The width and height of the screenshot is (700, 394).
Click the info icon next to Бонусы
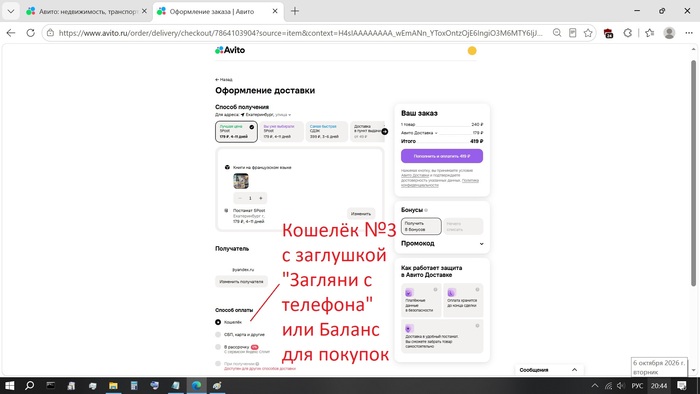pyautogui.click(x=426, y=210)
